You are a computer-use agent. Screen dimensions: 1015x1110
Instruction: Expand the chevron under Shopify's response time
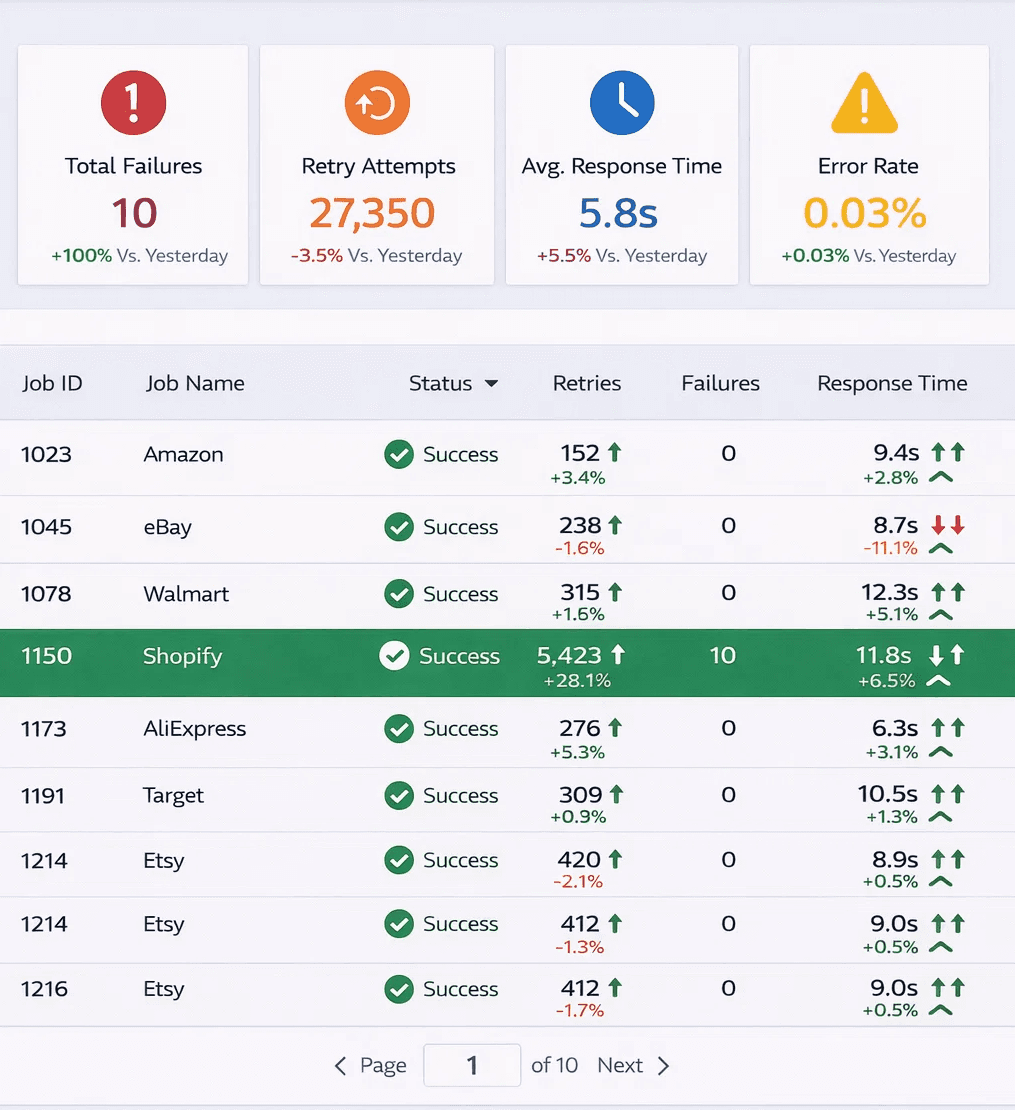[x=939, y=681]
